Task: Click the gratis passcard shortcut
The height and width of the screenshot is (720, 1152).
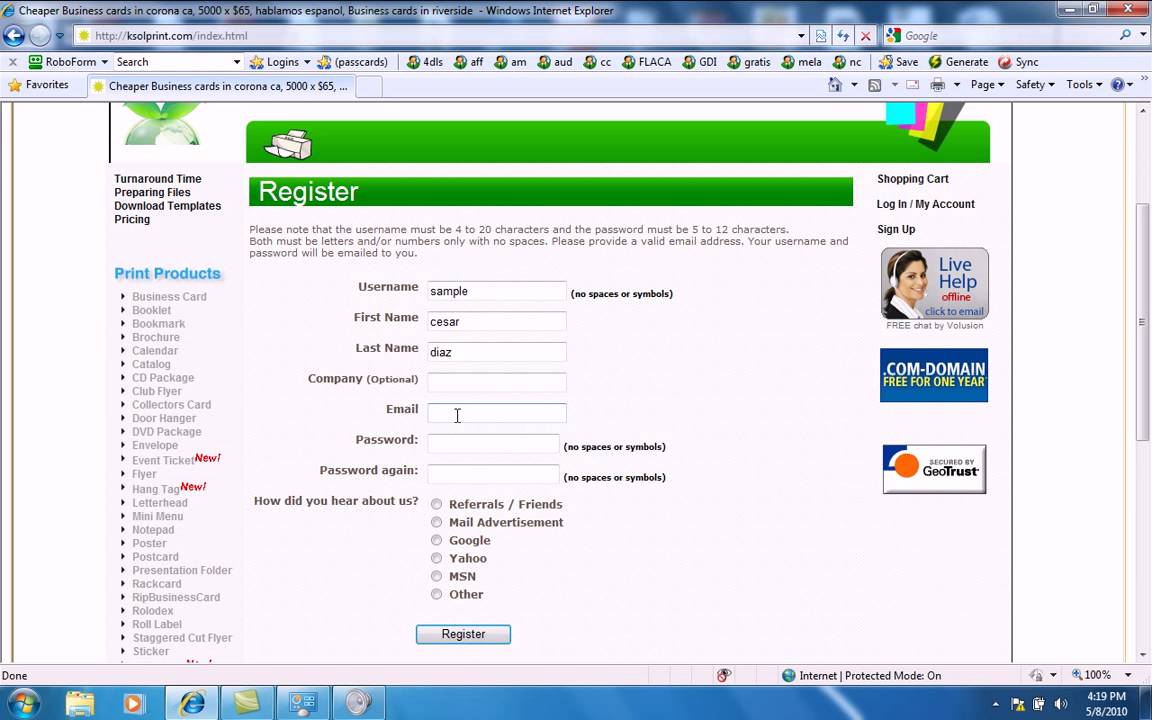Action: pos(749,62)
